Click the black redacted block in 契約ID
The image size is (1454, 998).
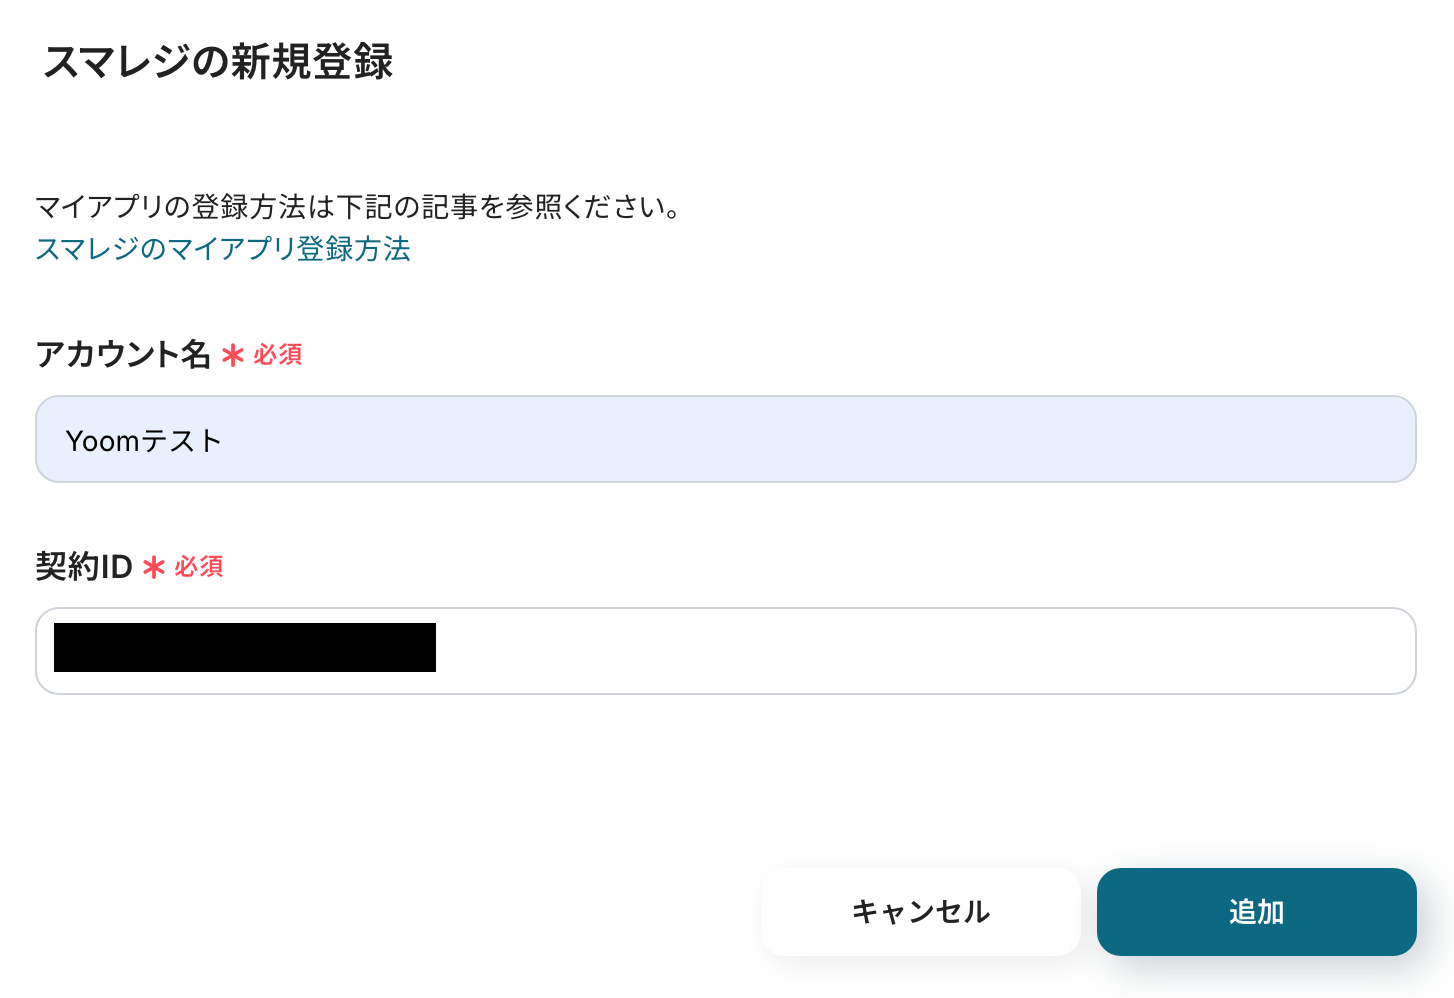(x=245, y=647)
